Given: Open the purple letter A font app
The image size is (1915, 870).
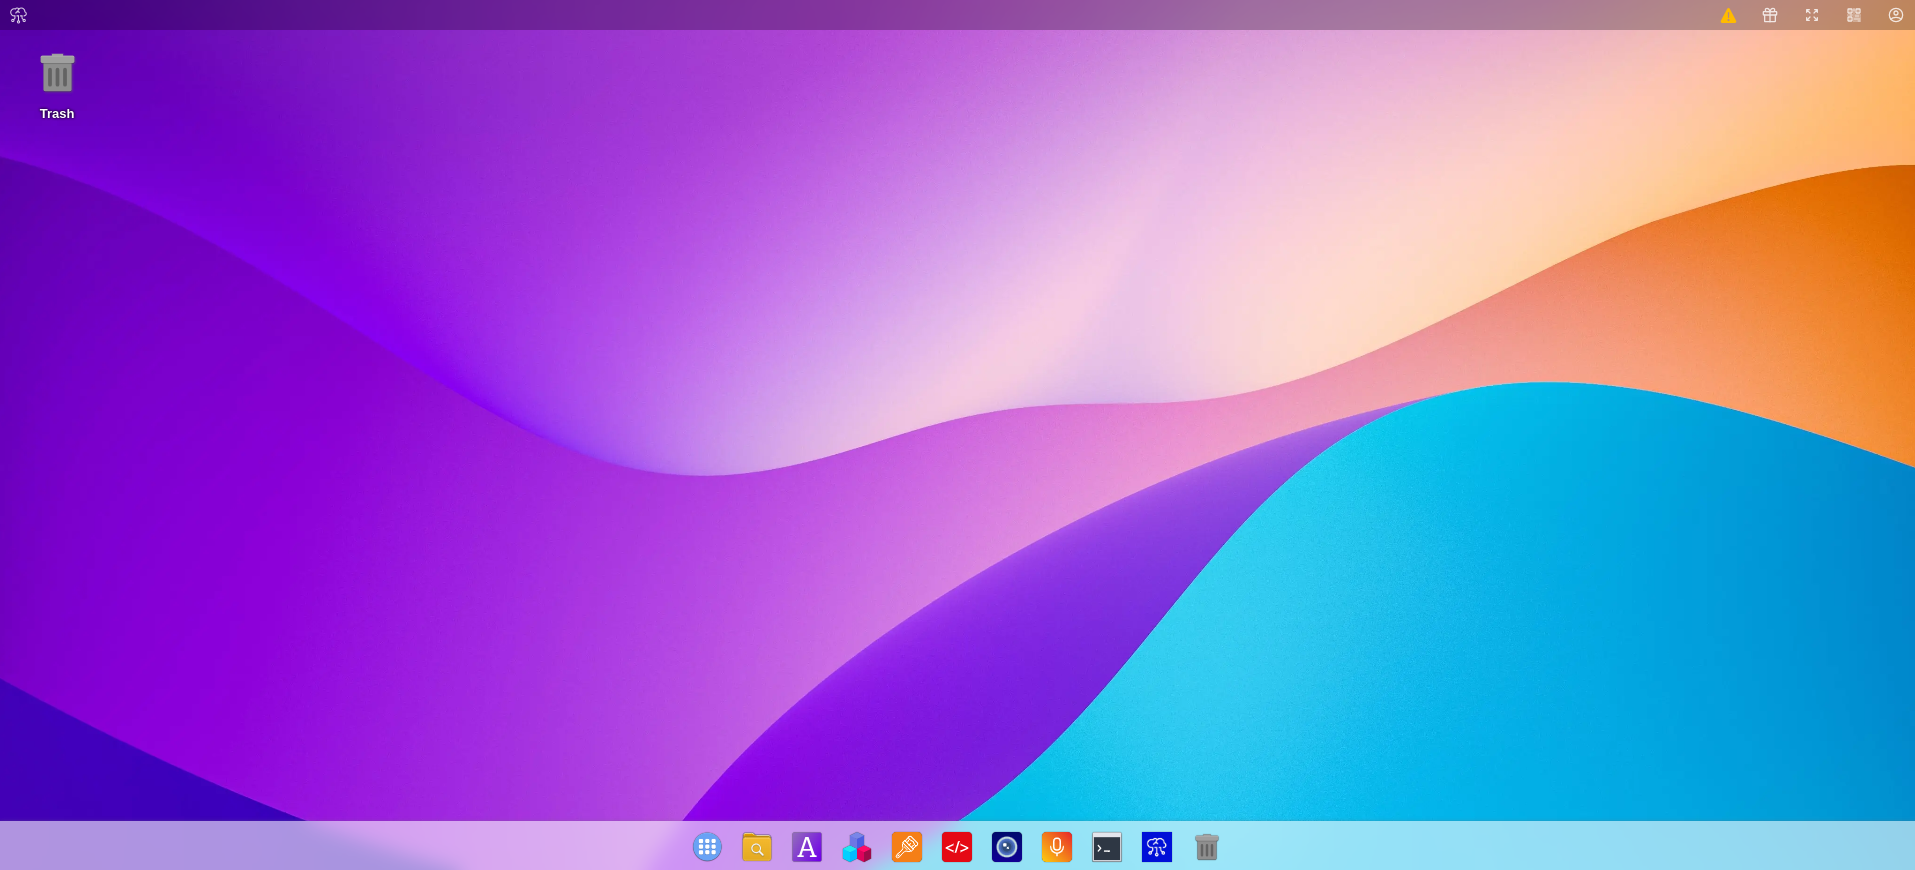Looking at the screenshot, I should 807,847.
